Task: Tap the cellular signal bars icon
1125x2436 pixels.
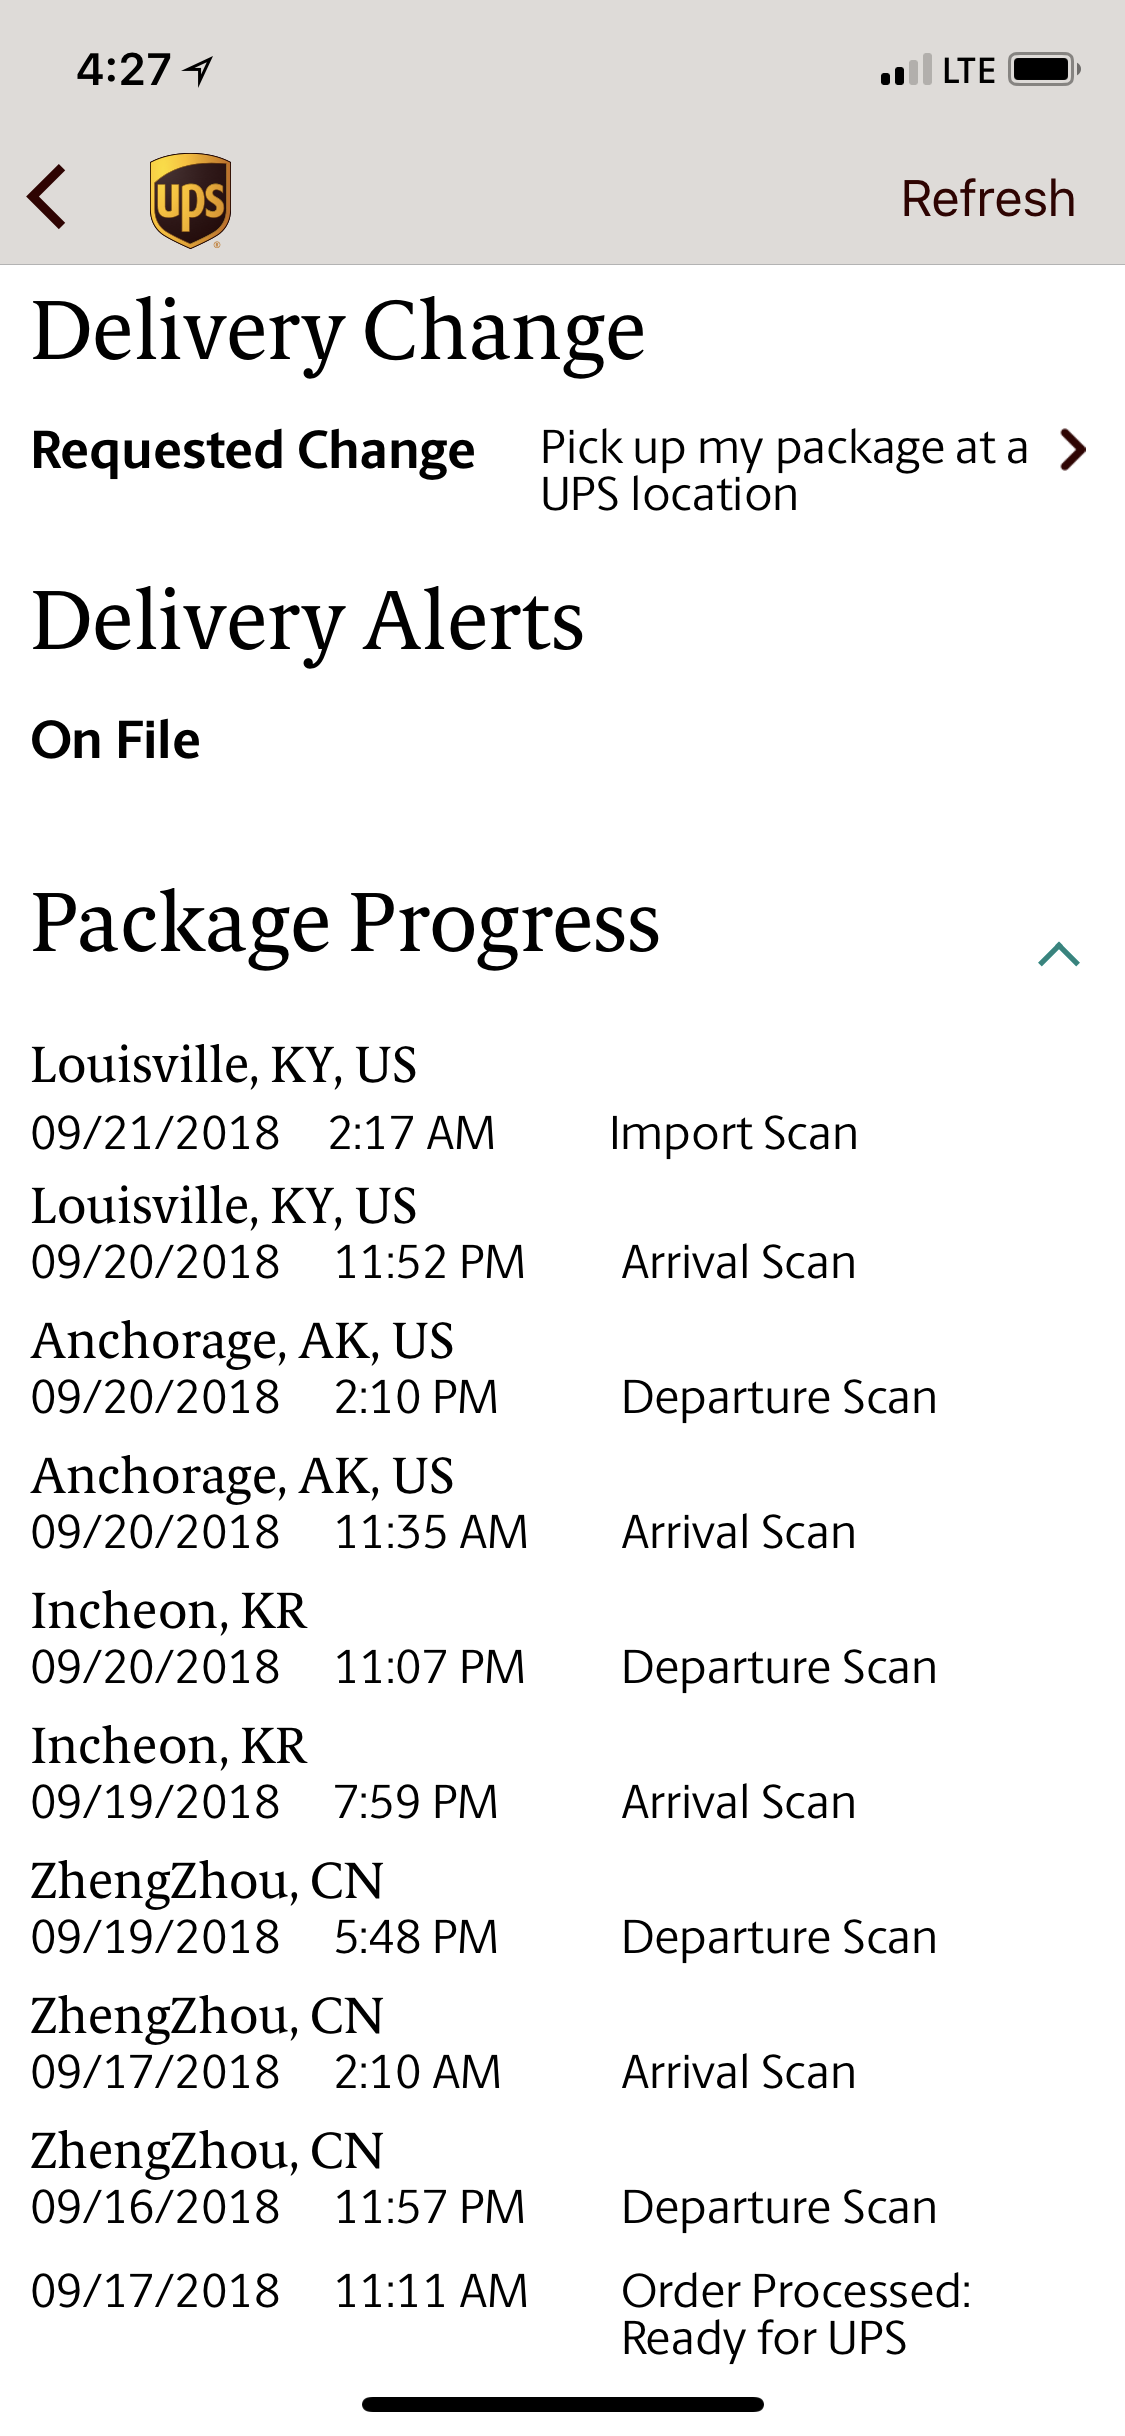Action: (x=906, y=70)
